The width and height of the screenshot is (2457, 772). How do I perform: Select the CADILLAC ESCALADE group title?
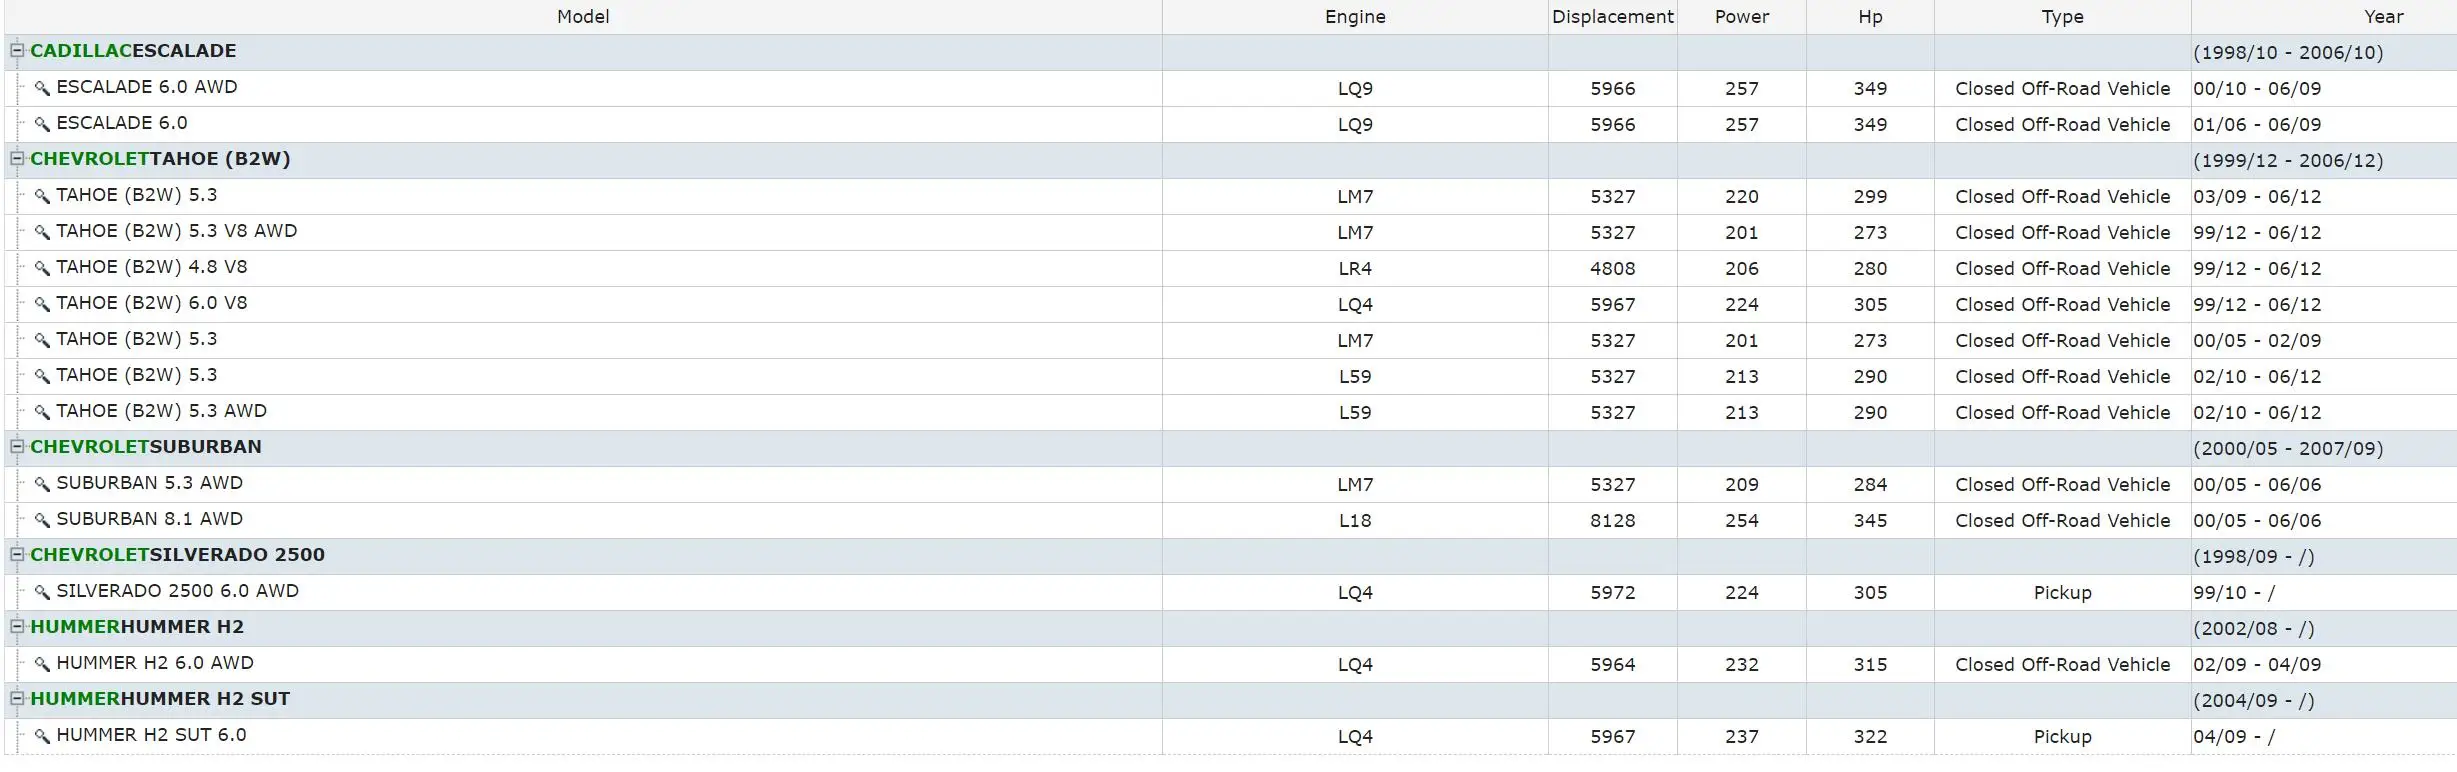coord(133,51)
